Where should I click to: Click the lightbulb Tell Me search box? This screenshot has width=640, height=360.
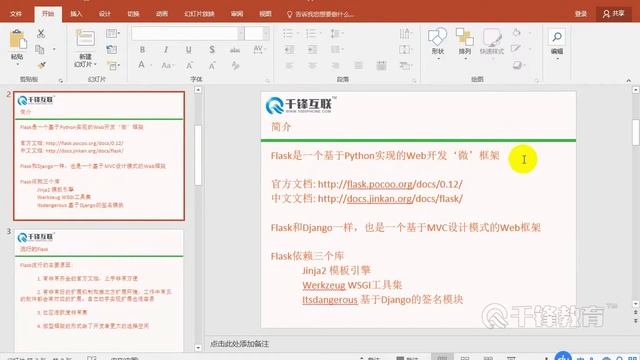[320, 14]
